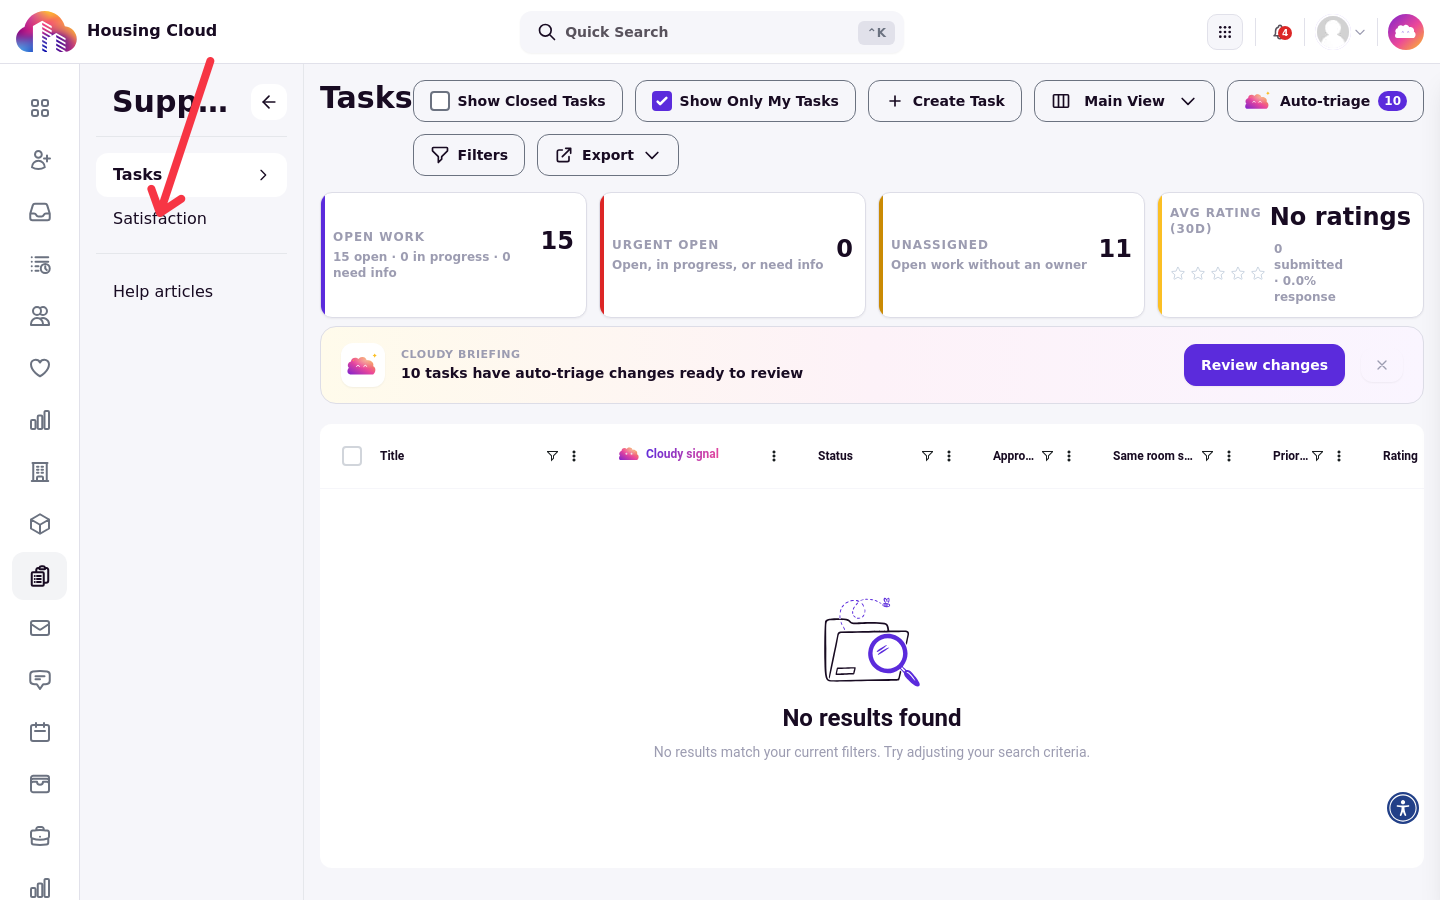Click the Create Task button
1440x900 pixels.
tap(945, 101)
